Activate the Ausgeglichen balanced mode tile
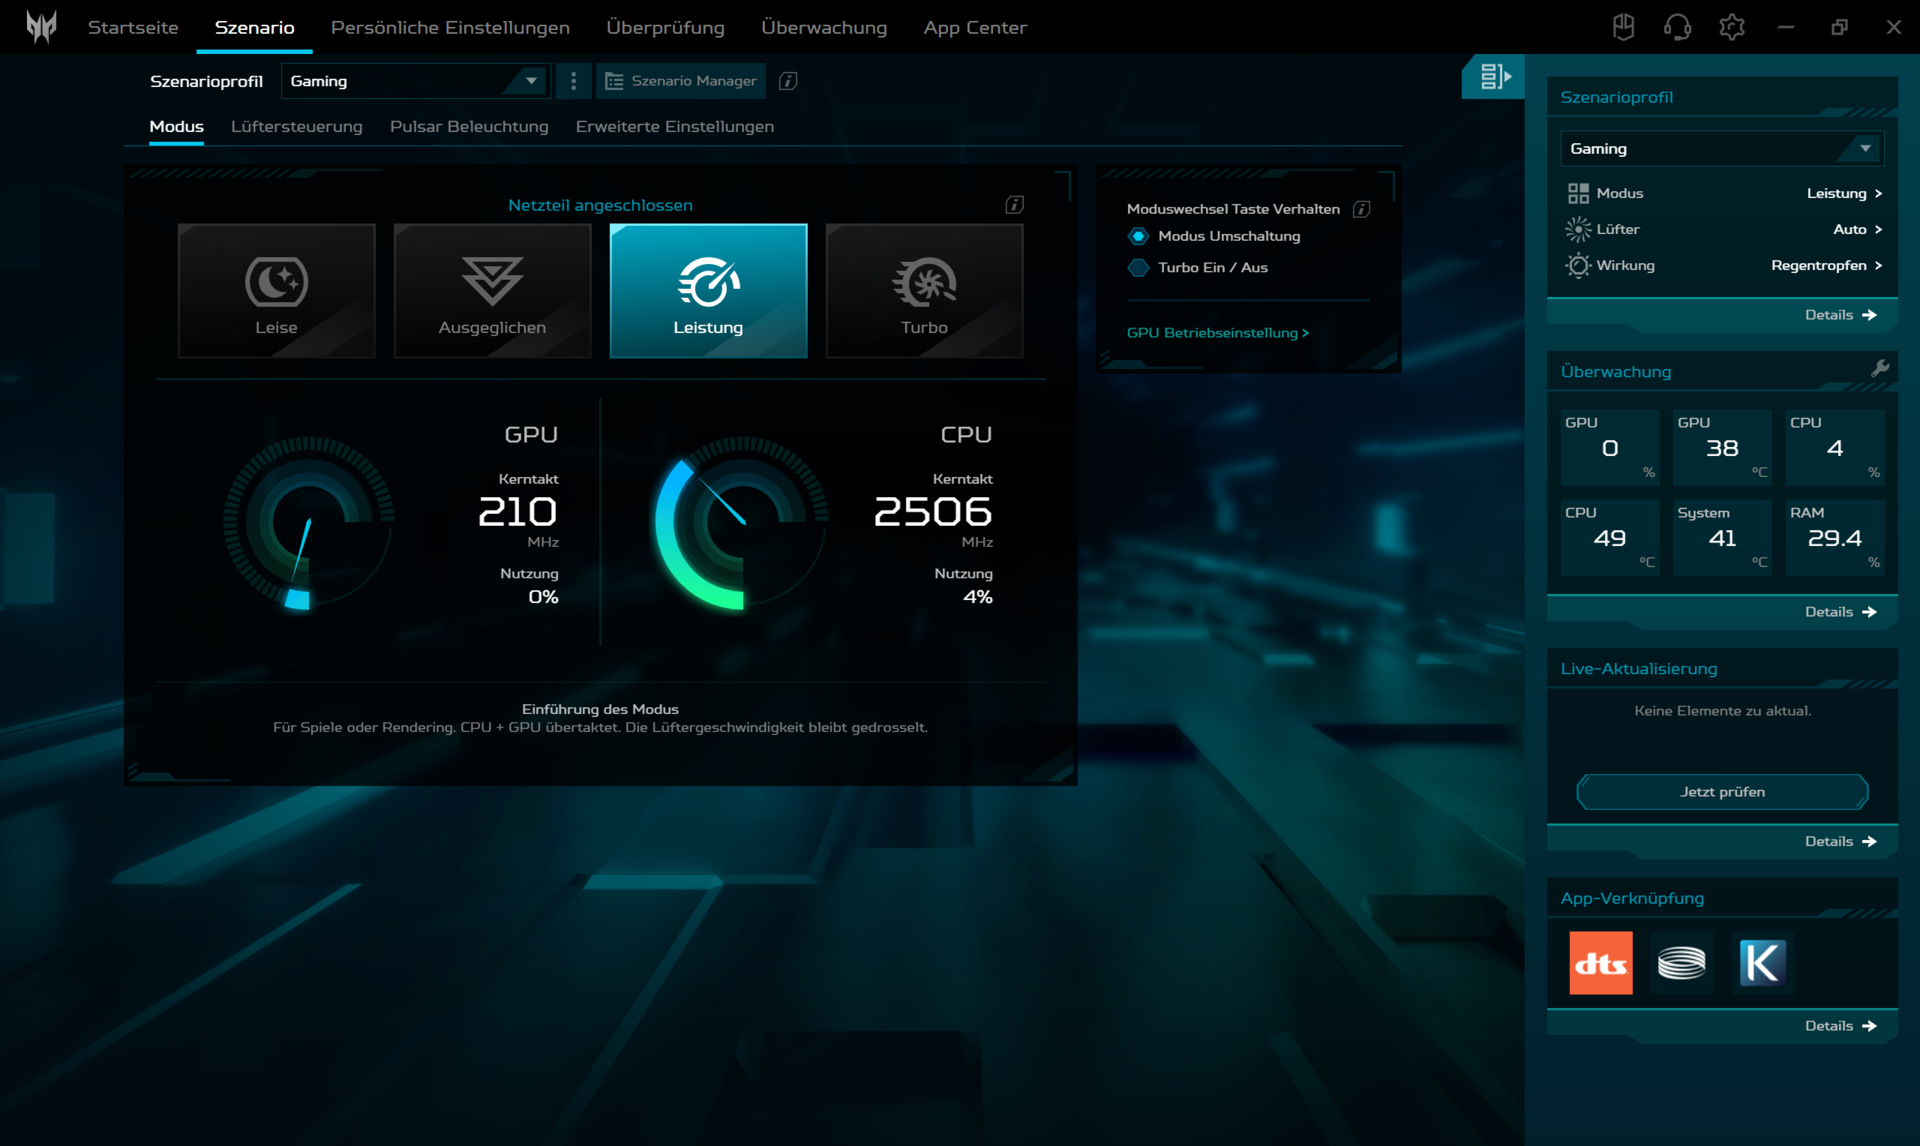This screenshot has height=1146, width=1920. (x=492, y=291)
